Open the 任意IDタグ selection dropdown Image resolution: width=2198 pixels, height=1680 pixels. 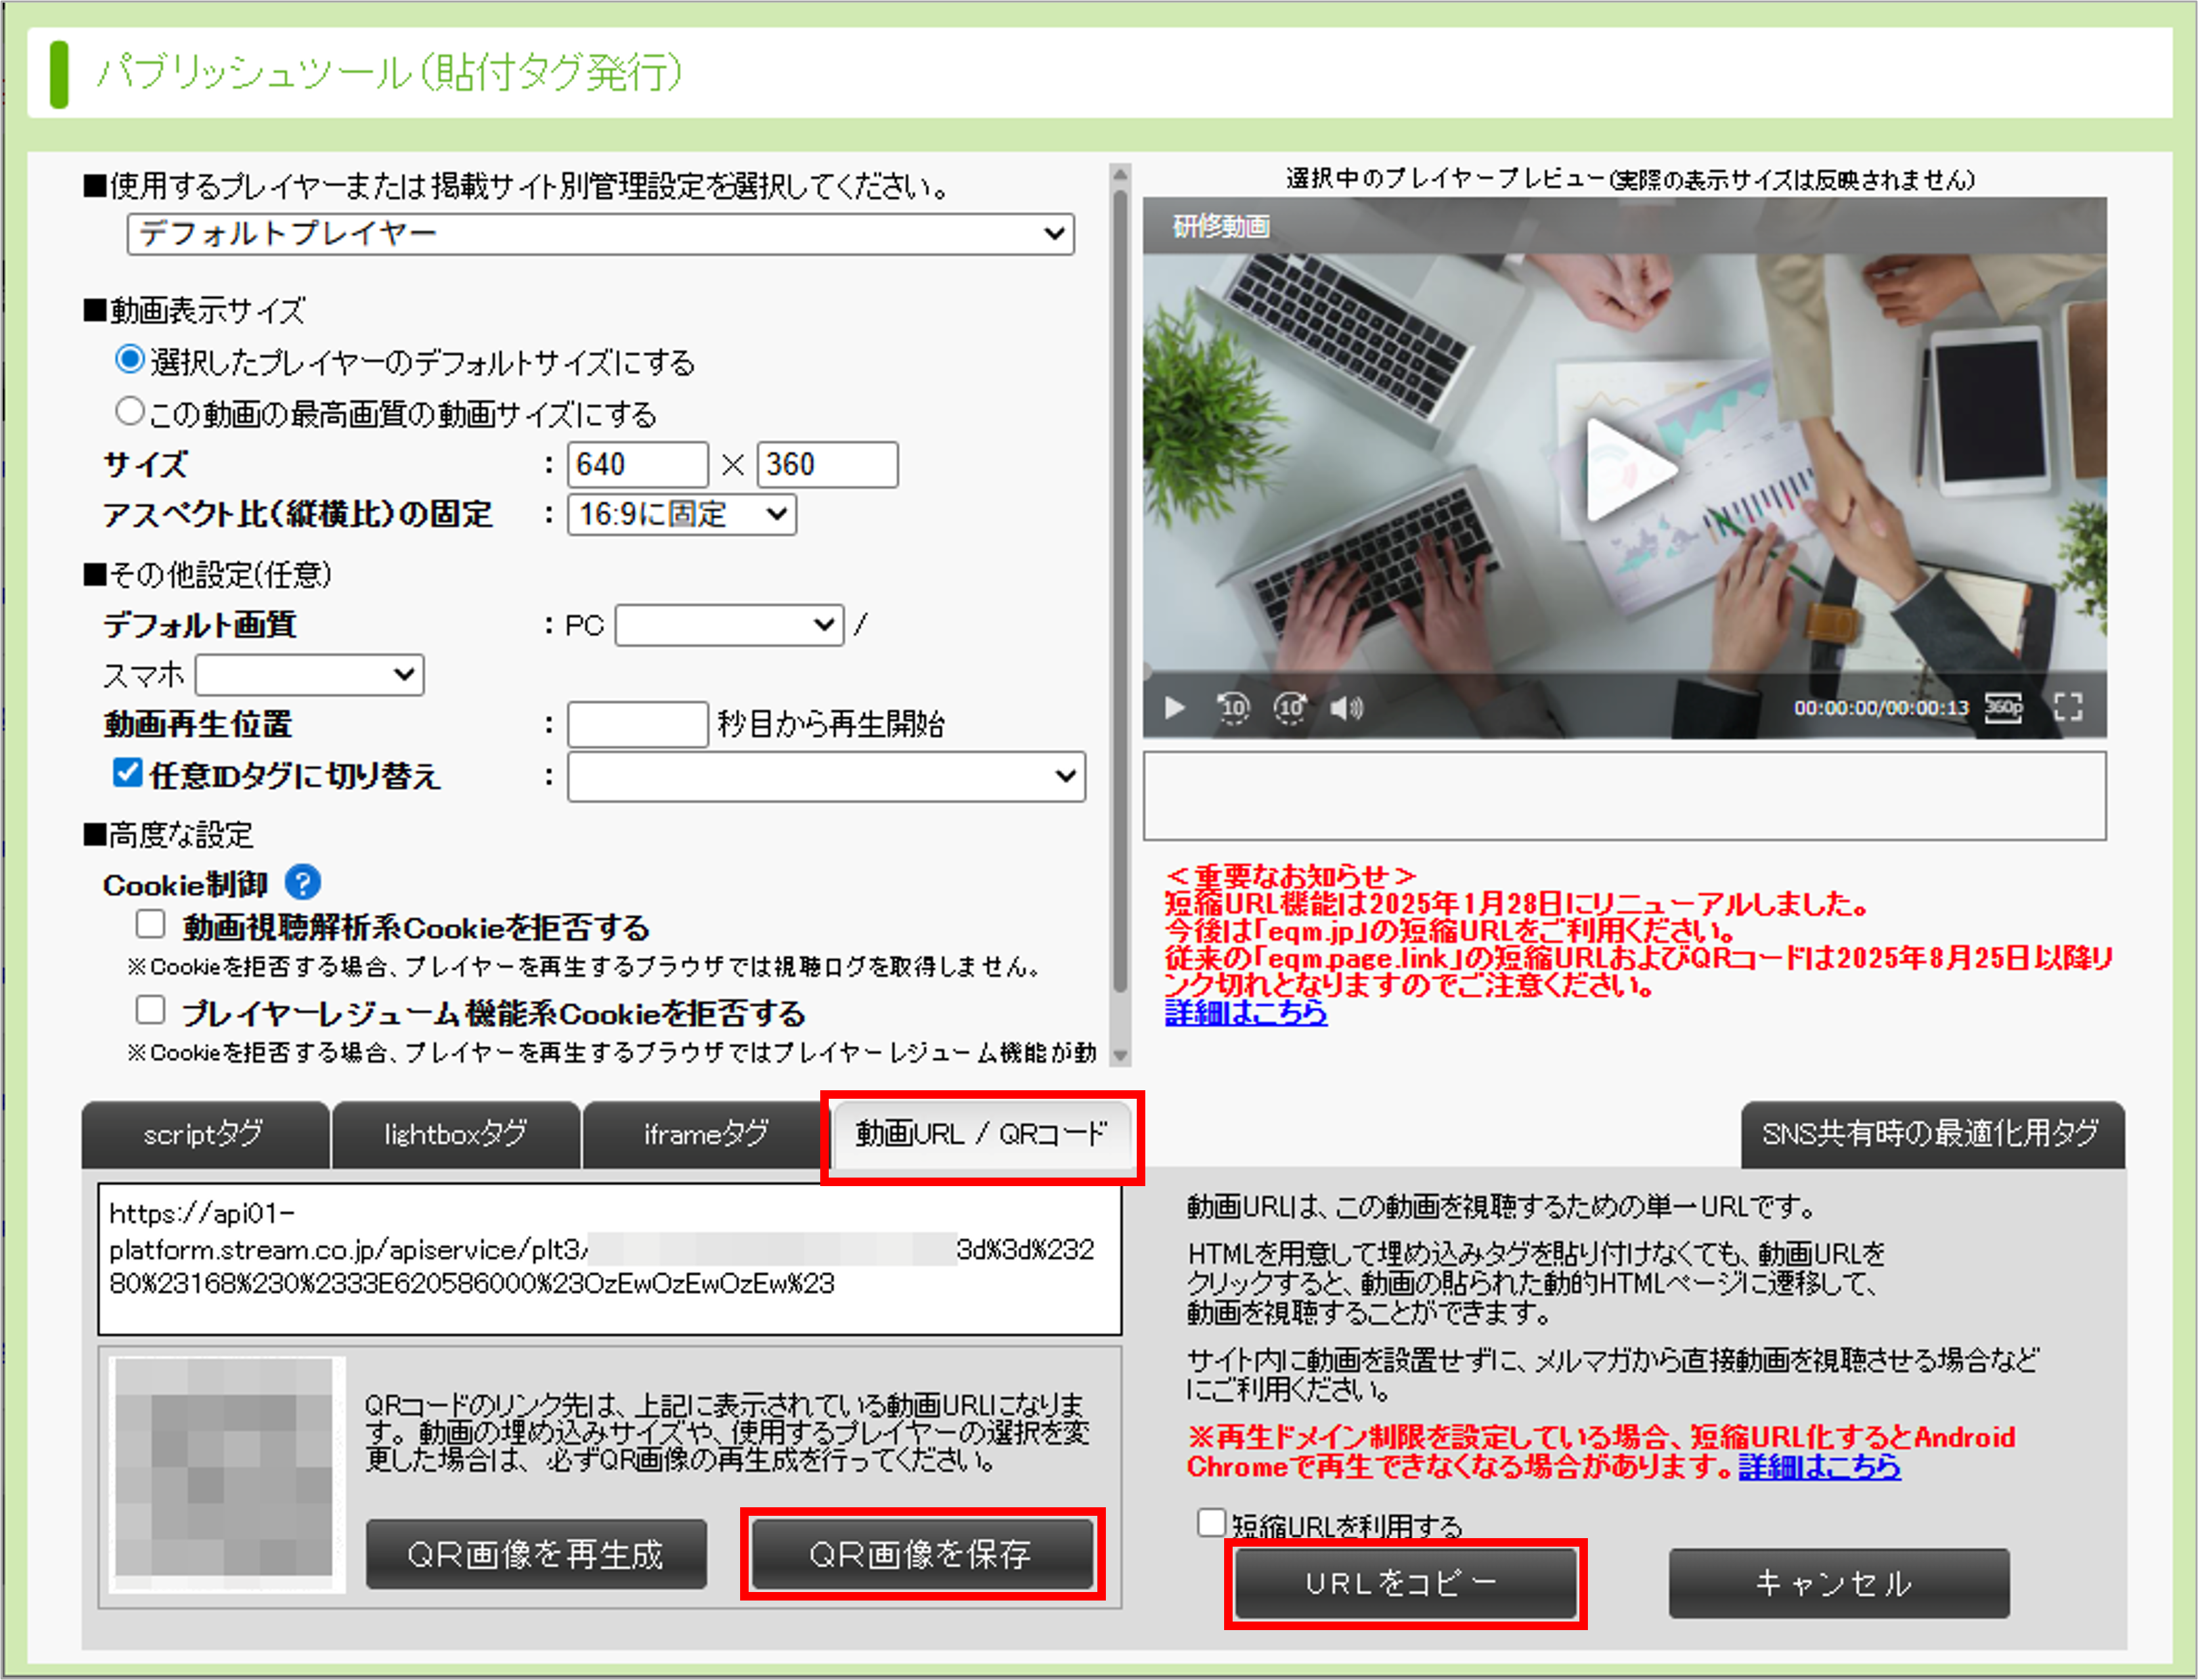pos(827,776)
